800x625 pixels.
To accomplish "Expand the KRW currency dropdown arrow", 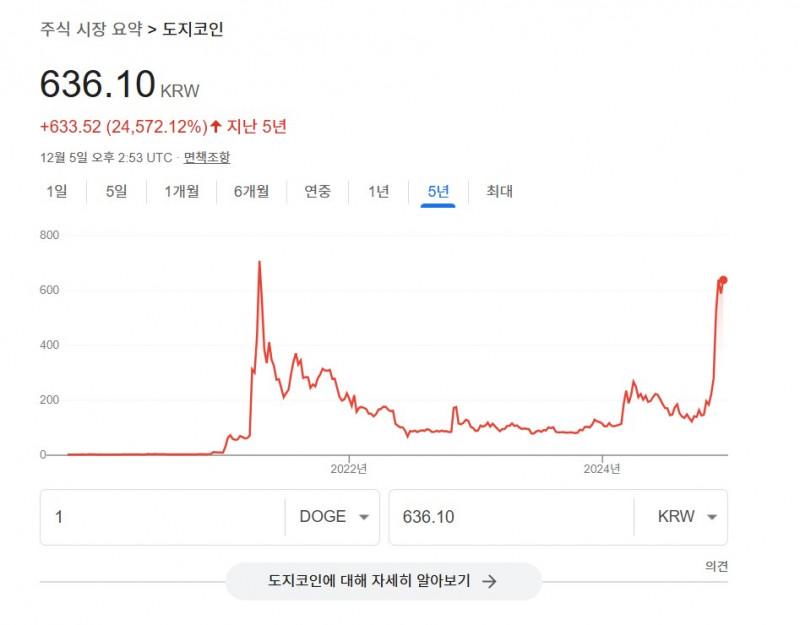I will tap(712, 517).
